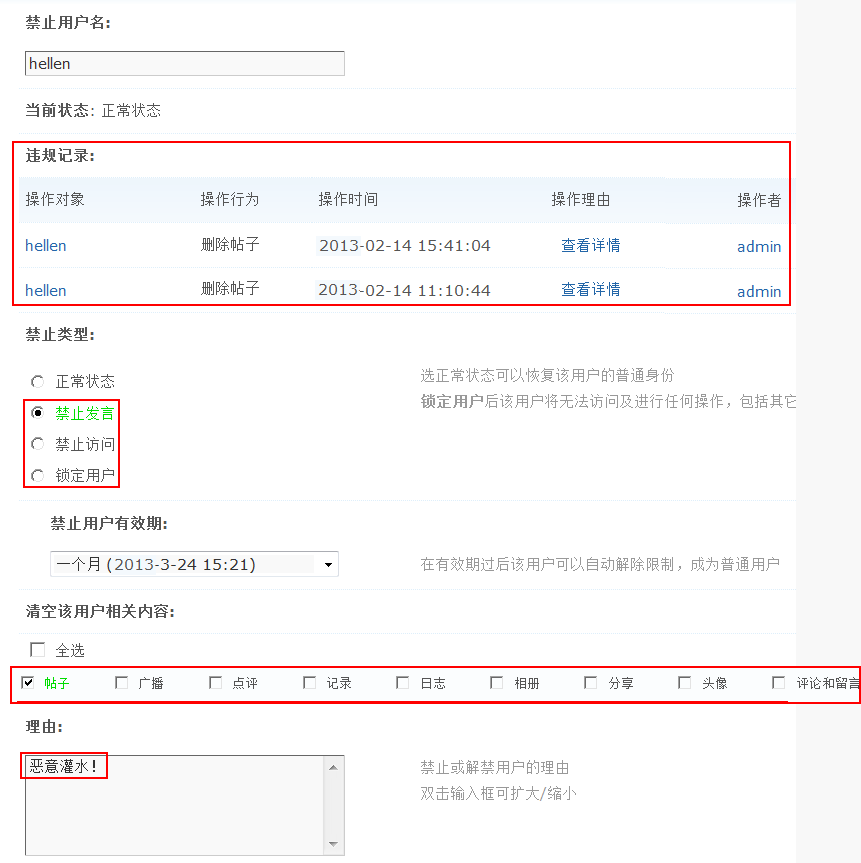
Task: Tick the 点评 checkbox
Action: 216,683
